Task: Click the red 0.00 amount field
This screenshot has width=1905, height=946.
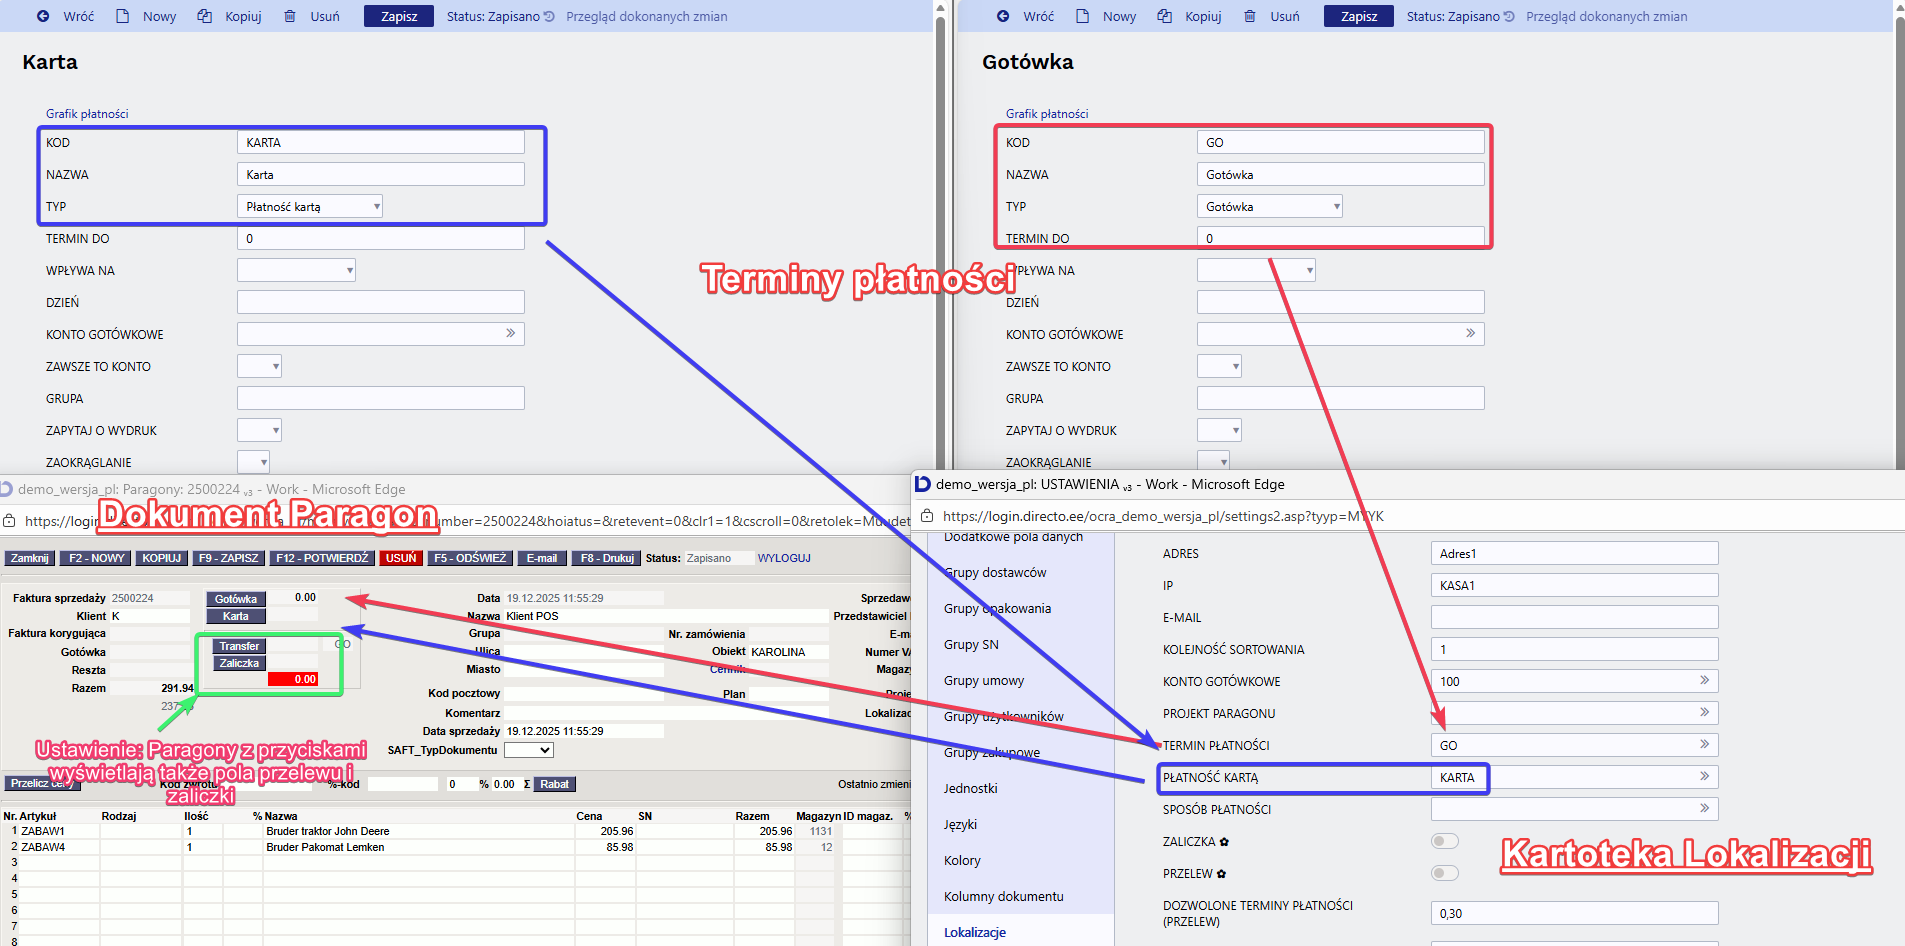Action: coord(293,679)
